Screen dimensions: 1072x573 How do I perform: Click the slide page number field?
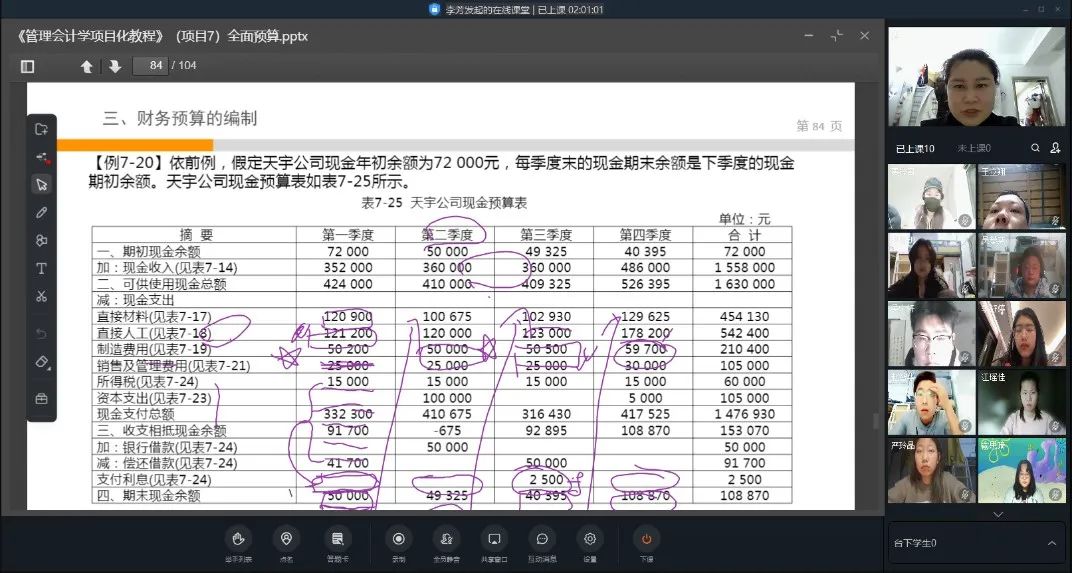(x=151, y=66)
